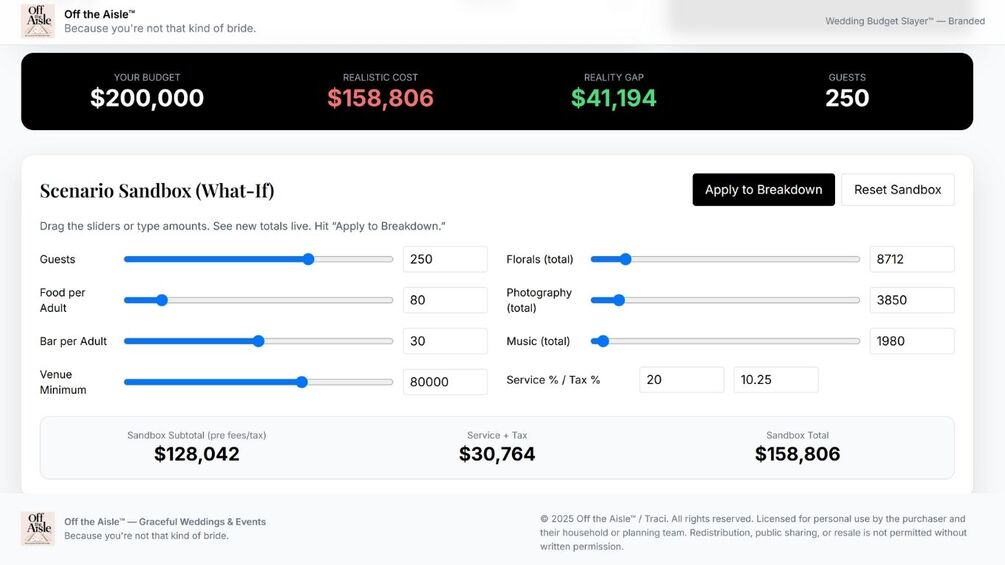
Task: Click the Reset Sandbox button
Action: (897, 190)
